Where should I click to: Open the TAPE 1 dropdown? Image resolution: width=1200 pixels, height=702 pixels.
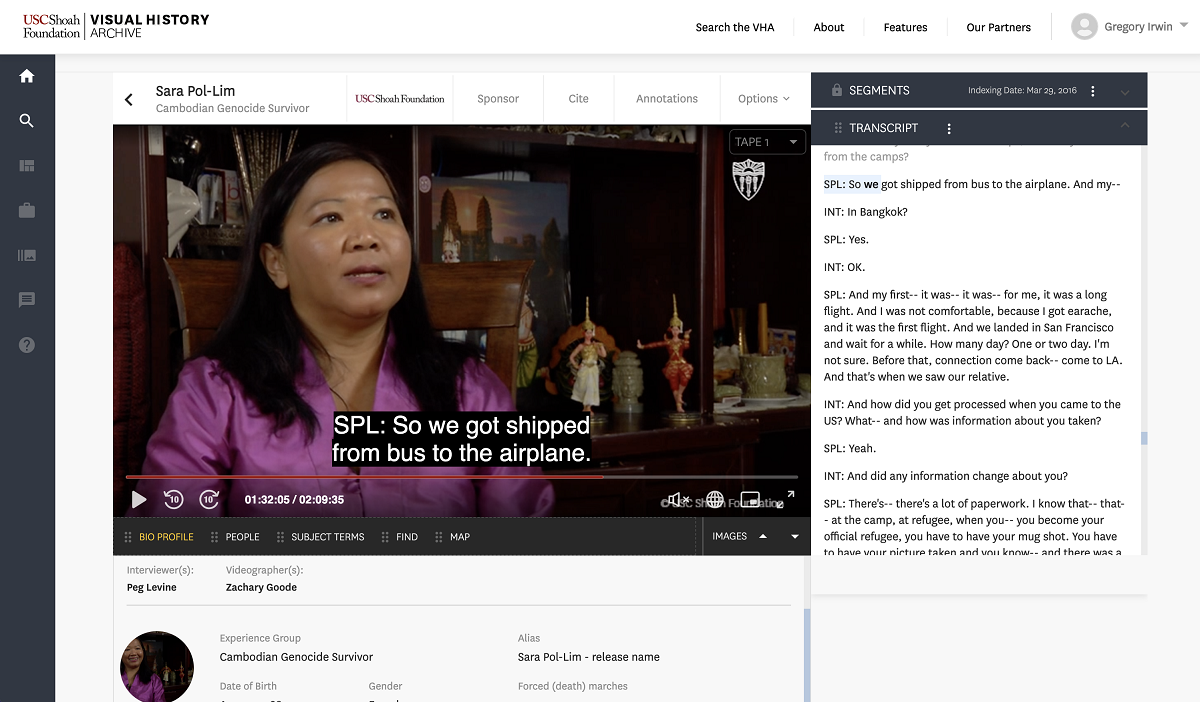click(x=767, y=141)
